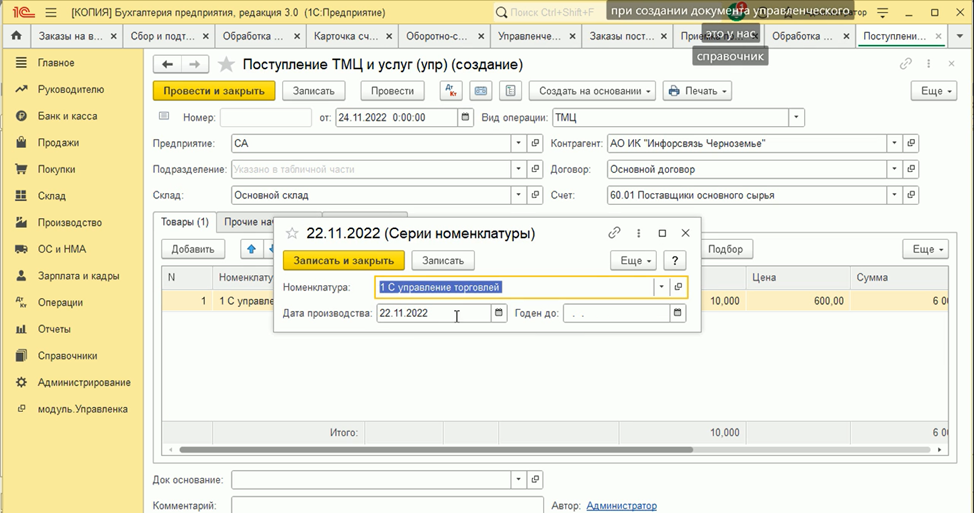Image resolution: width=974 pixels, height=513 pixels.
Task: Open Счет 60.01 record via open icon
Action: tap(911, 195)
